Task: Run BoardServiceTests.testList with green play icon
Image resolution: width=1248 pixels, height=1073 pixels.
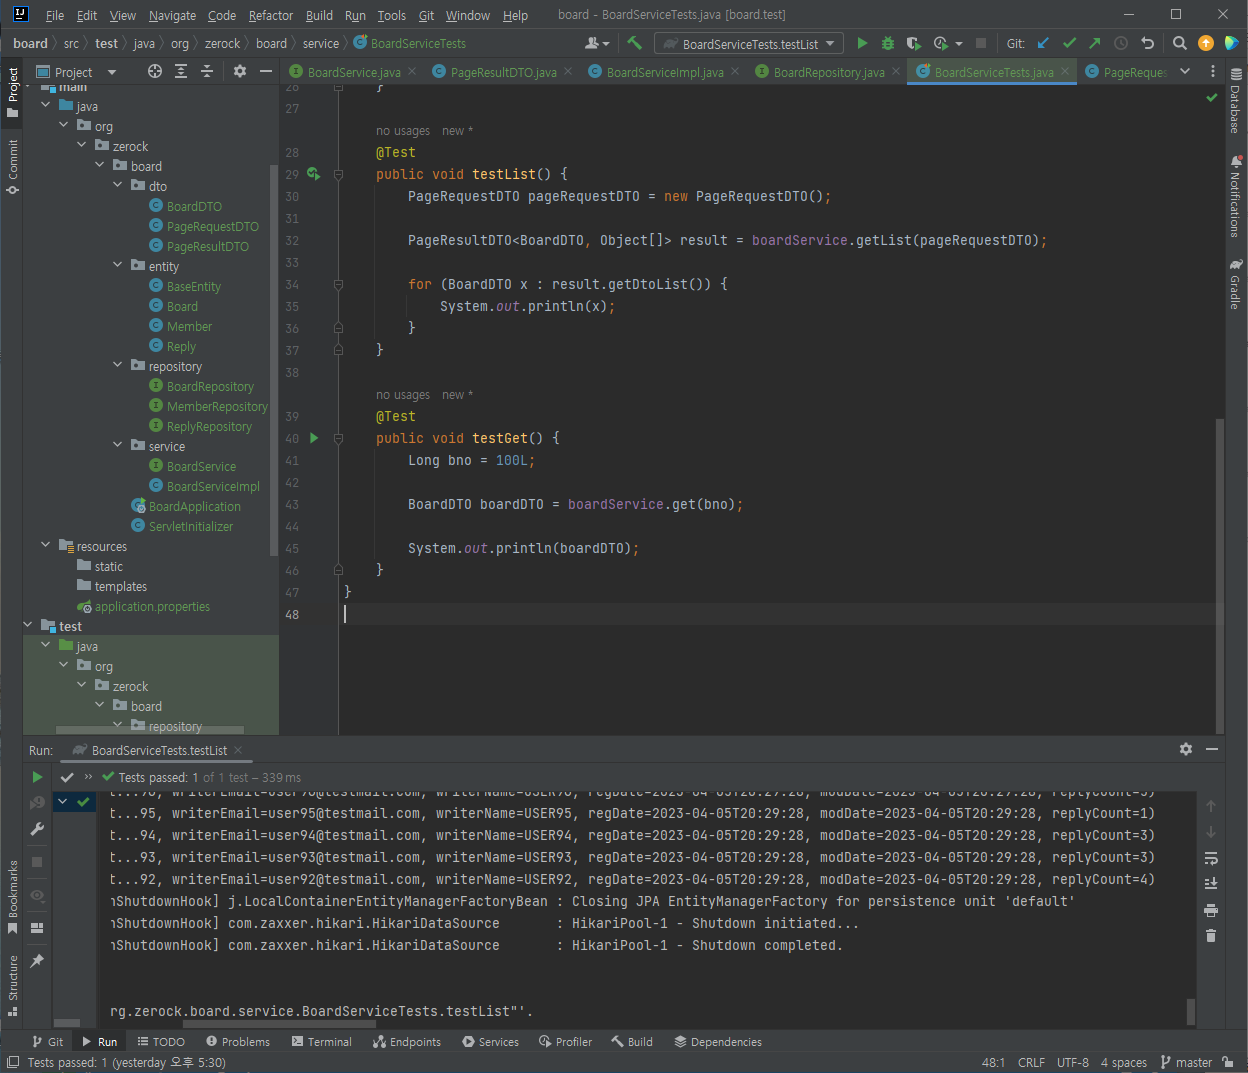Action: (x=862, y=43)
